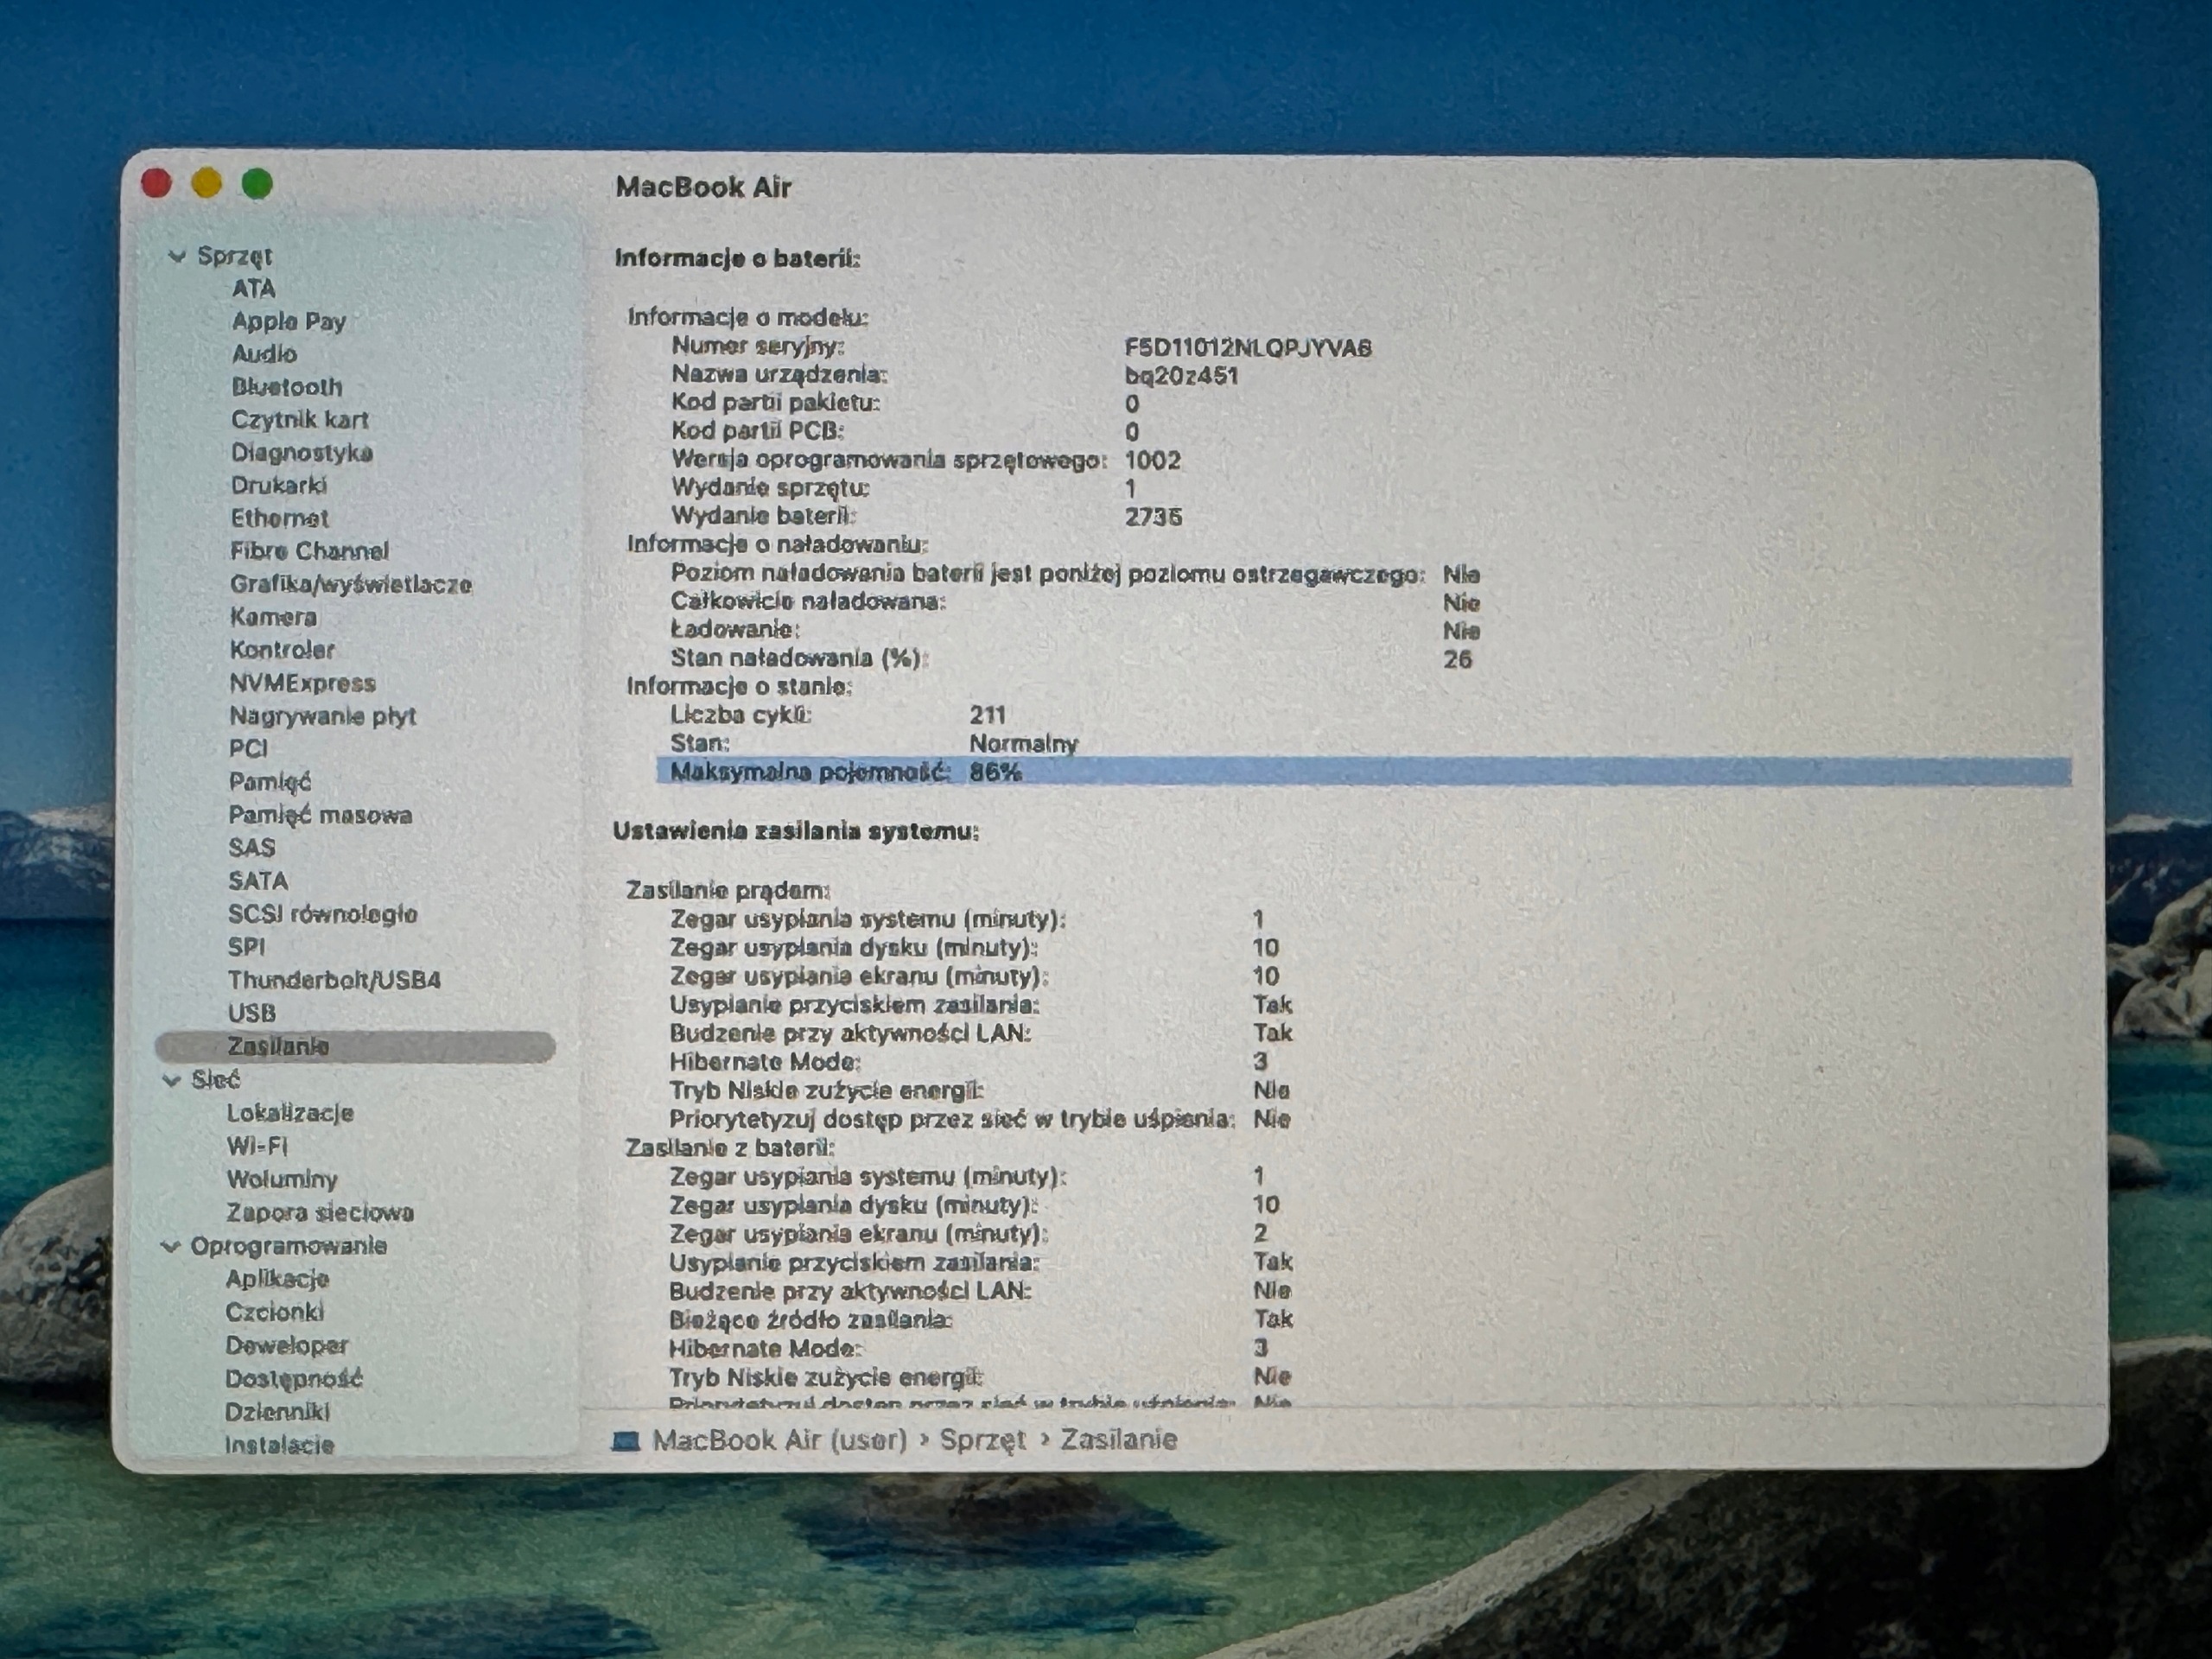Image resolution: width=2212 pixels, height=1659 pixels.
Task: Show Ethernet details
Action: pyautogui.click(x=279, y=518)
